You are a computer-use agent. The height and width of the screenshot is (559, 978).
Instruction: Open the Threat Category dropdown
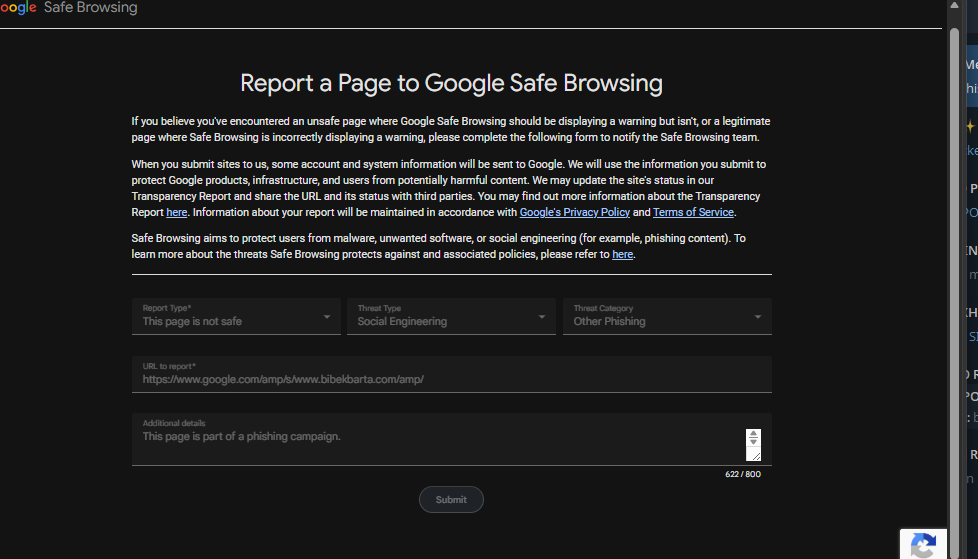point(667,316)
